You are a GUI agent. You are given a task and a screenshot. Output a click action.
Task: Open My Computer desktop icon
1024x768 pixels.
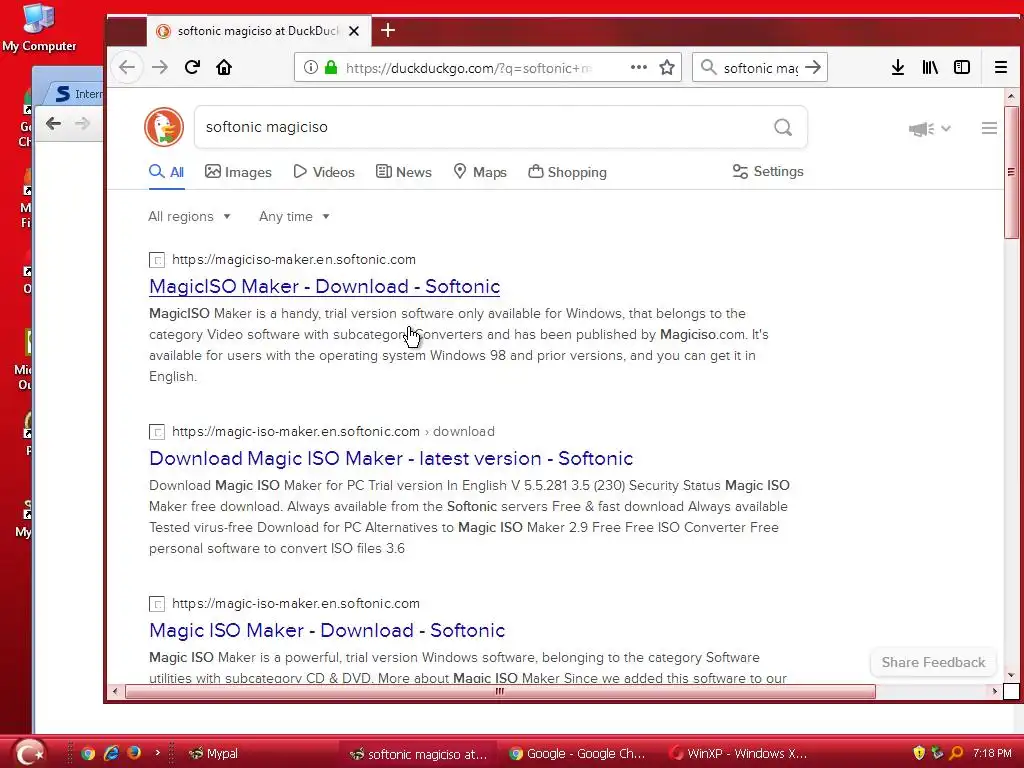point(39,27)
